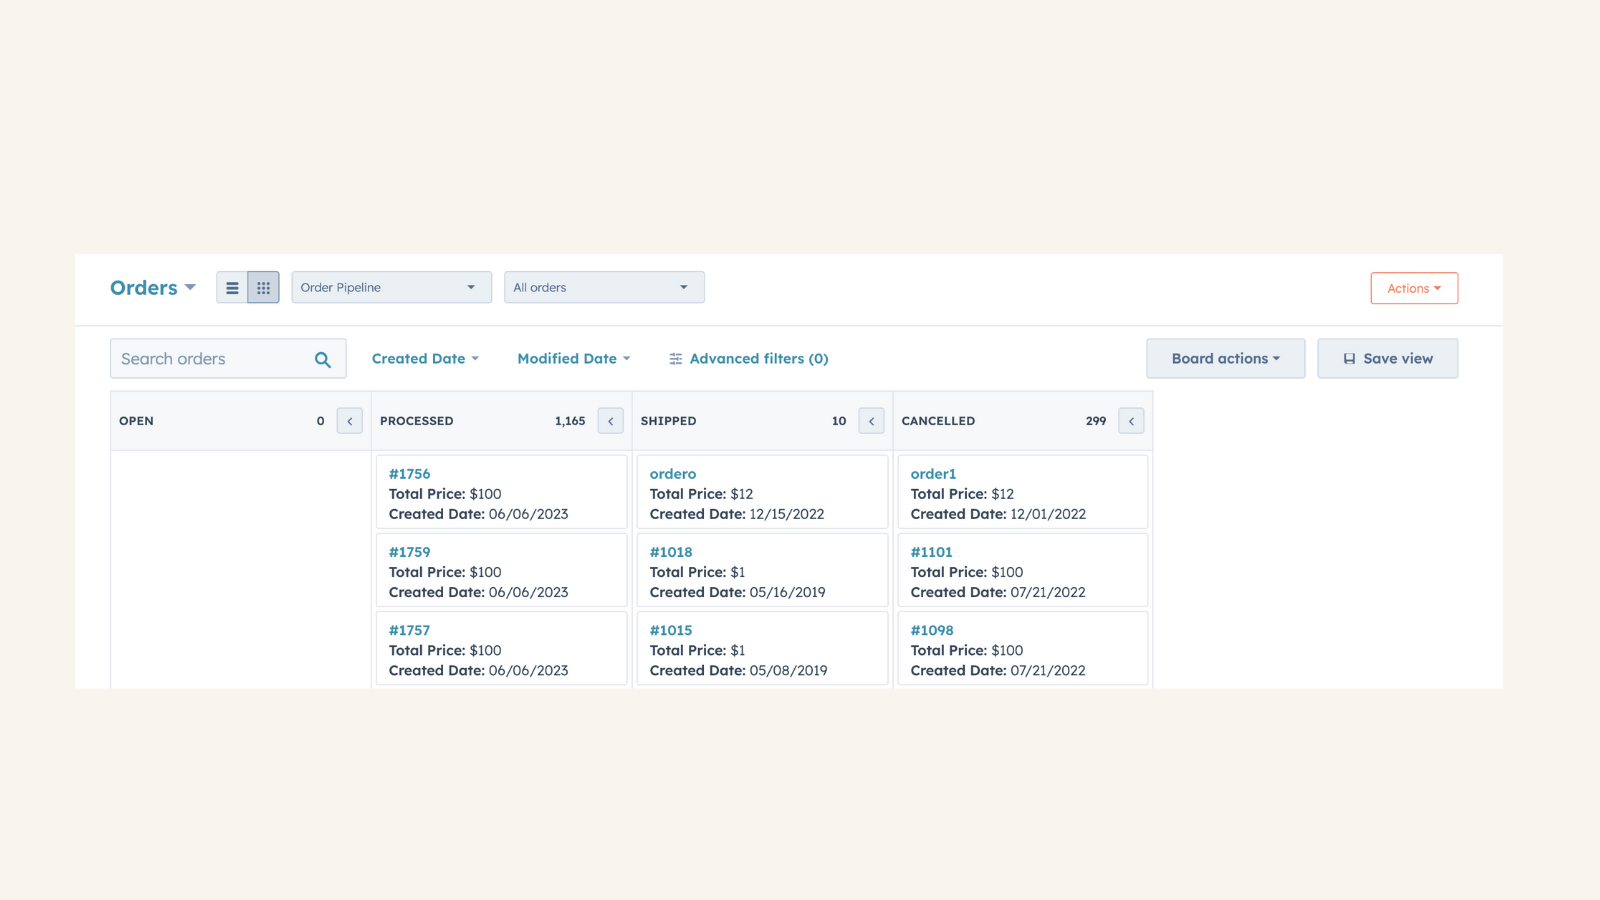This screenshot has width=1600, height=900.
Task: Open the Created Date filter dropdown
Action: tap(424, 358)
